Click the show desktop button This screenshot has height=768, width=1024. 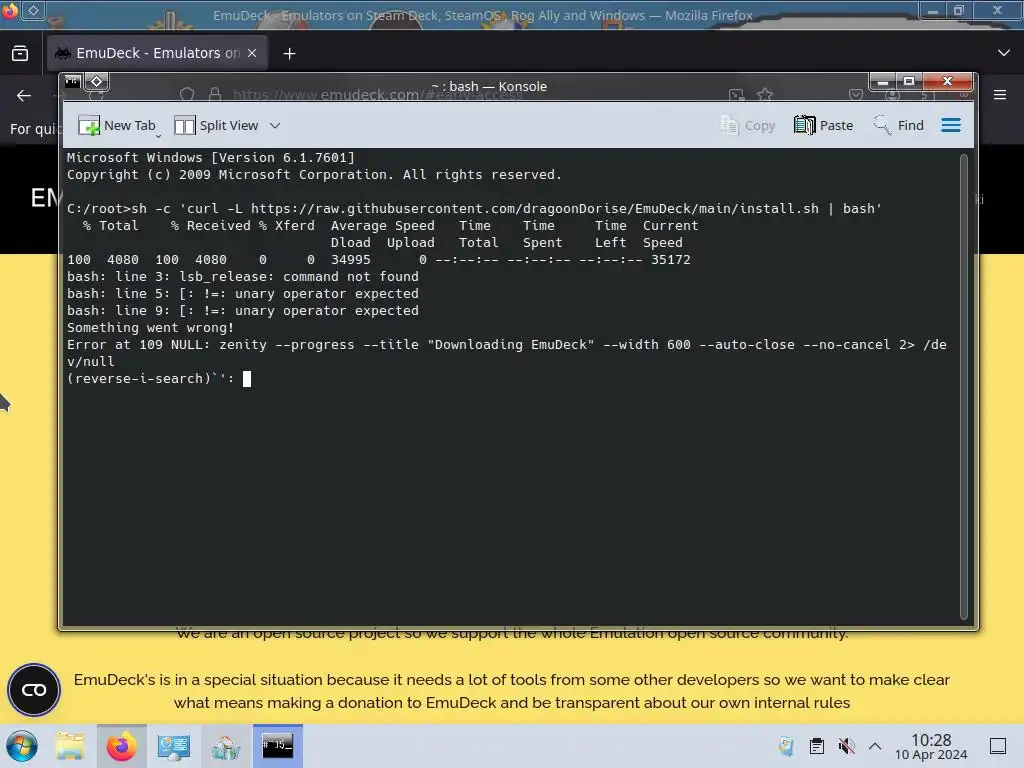tap(998, 746)
